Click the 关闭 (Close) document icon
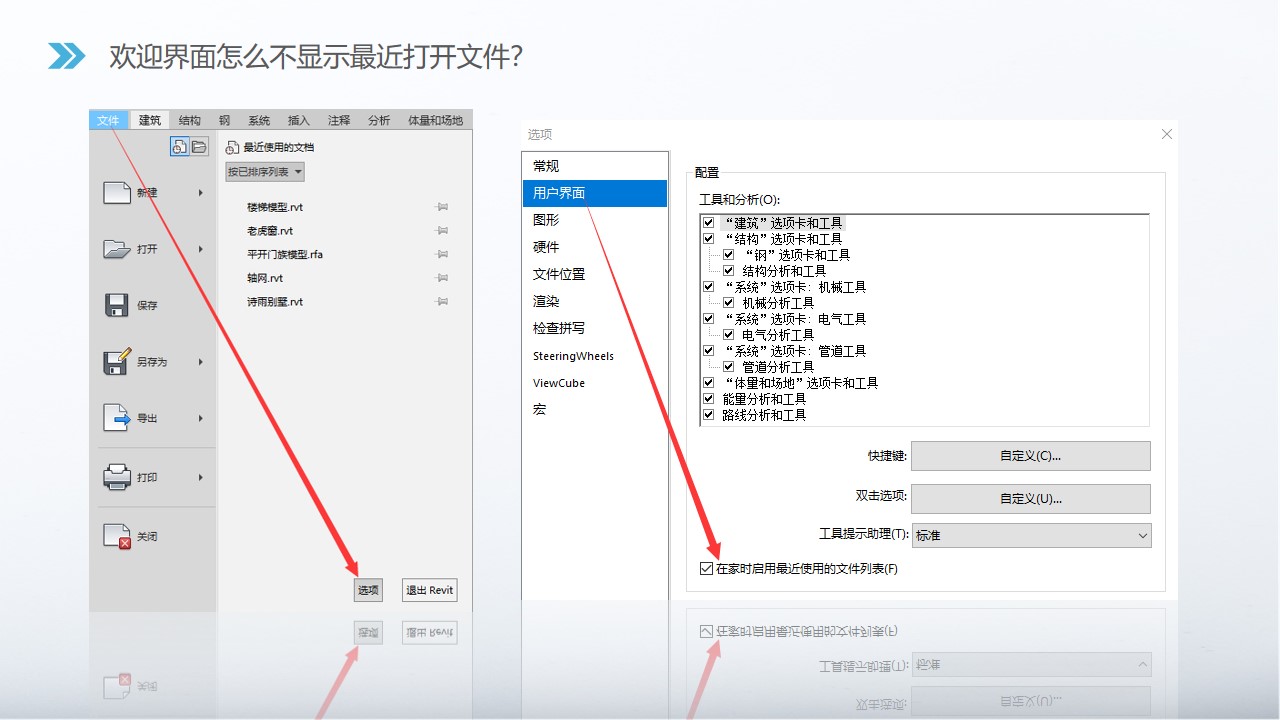Image resolution: width=1280 pixels, height=720 pixels. coord(117,536)
